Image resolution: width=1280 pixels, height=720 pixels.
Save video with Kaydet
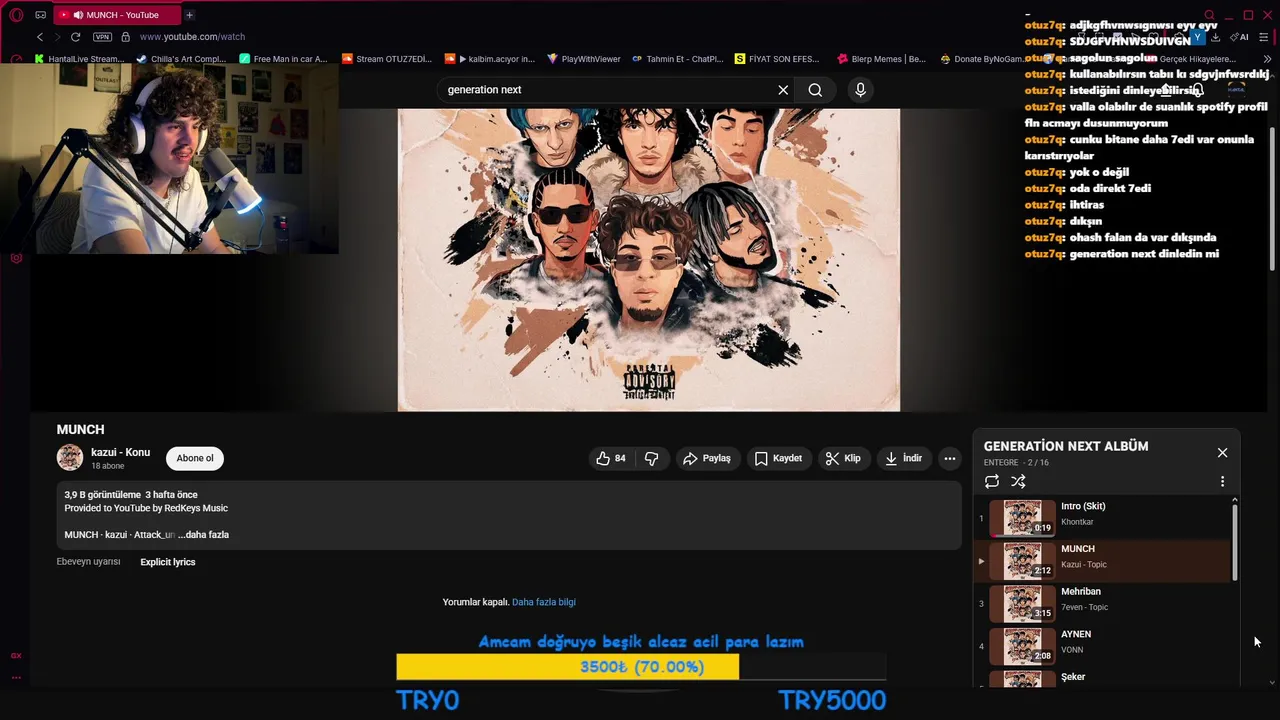click(x=778, y=458)
